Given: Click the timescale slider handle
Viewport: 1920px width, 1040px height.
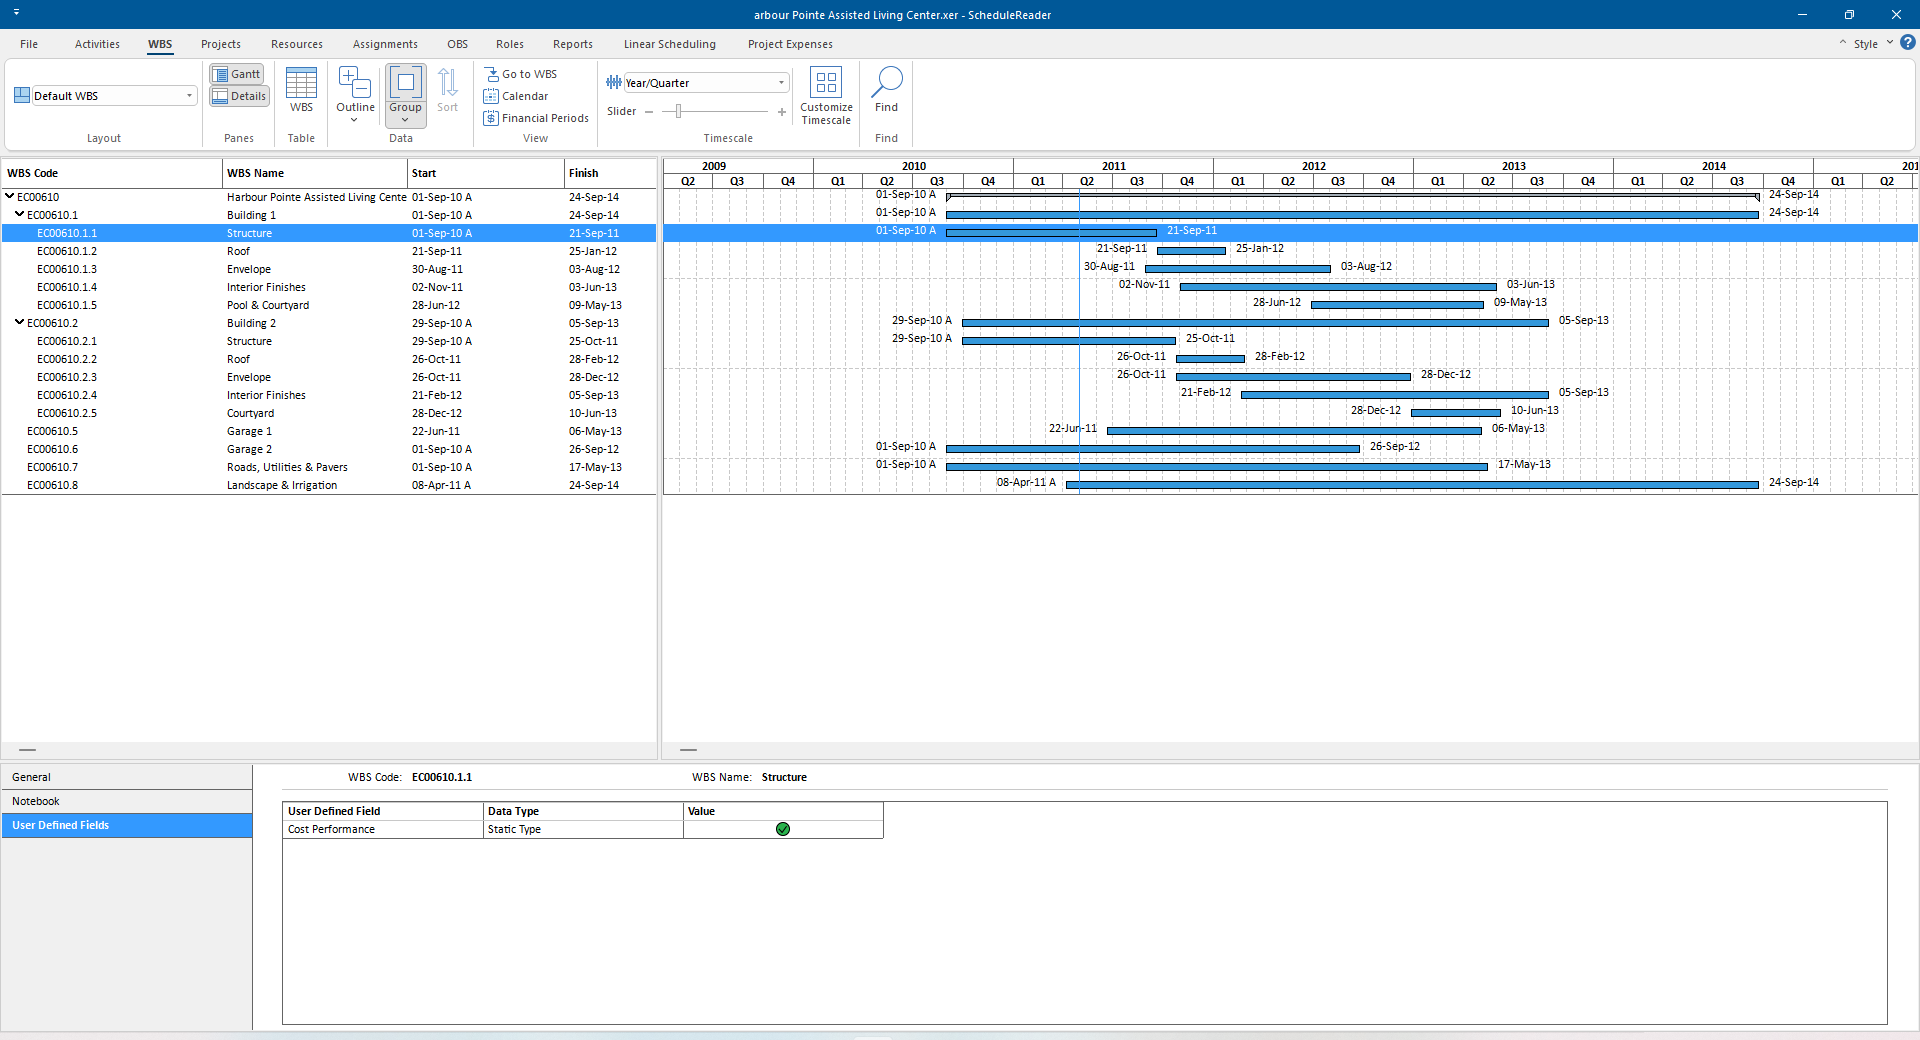Looking at the screenshot, I should click(678, 111).
